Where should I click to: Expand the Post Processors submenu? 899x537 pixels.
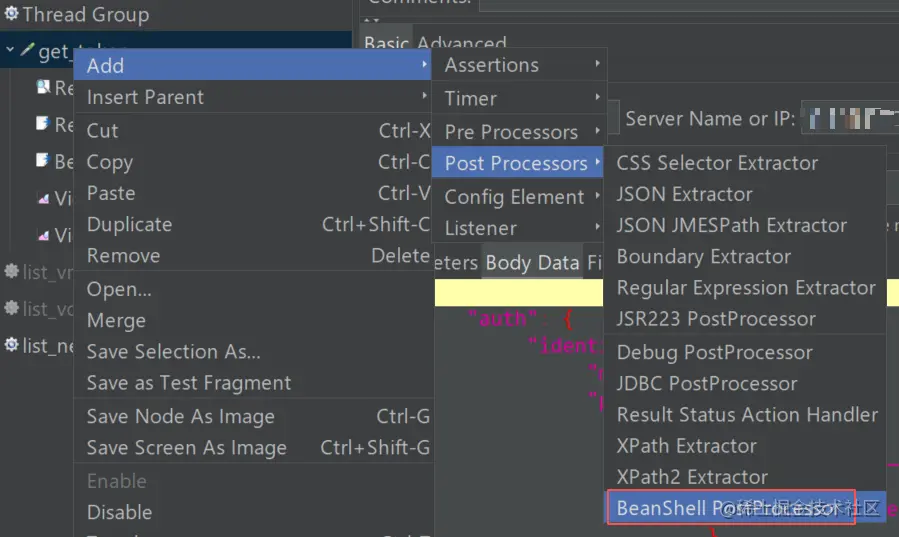coord(518,163)
